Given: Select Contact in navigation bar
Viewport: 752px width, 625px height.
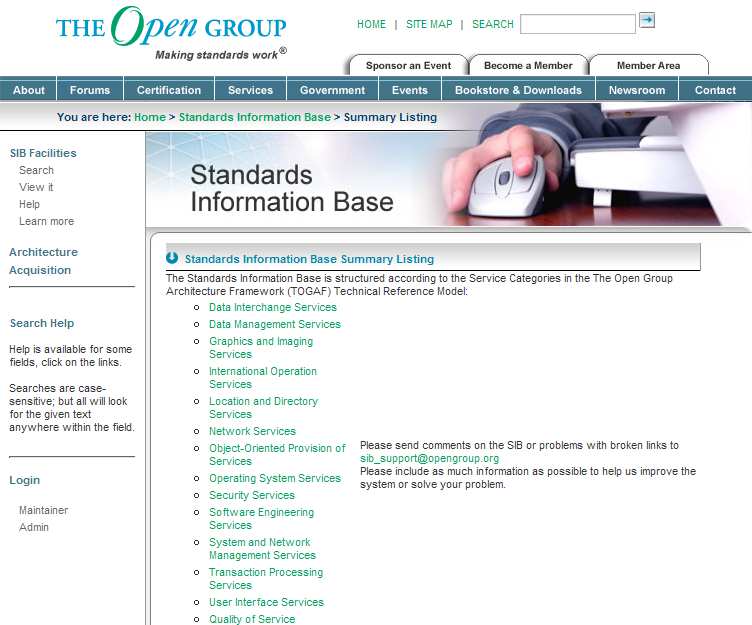Looking at the screenshot, I should point(715,90).
